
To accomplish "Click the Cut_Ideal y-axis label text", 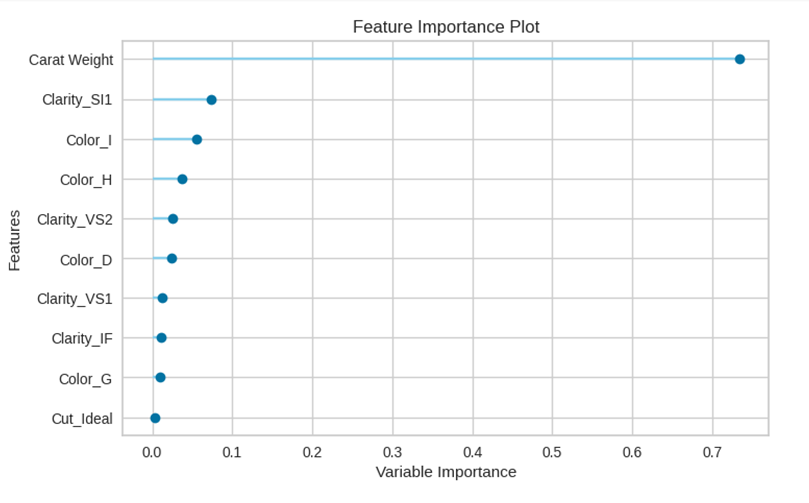I will click(x=82, y=418).
